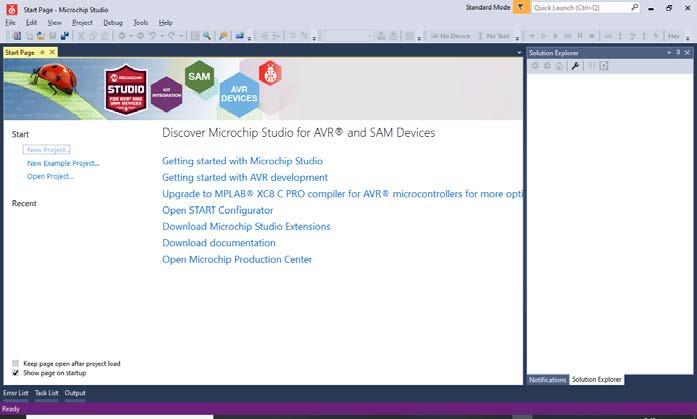697x419 pixels.
Task: Click the Start Debugging play icon
Action: click(555, 36)
